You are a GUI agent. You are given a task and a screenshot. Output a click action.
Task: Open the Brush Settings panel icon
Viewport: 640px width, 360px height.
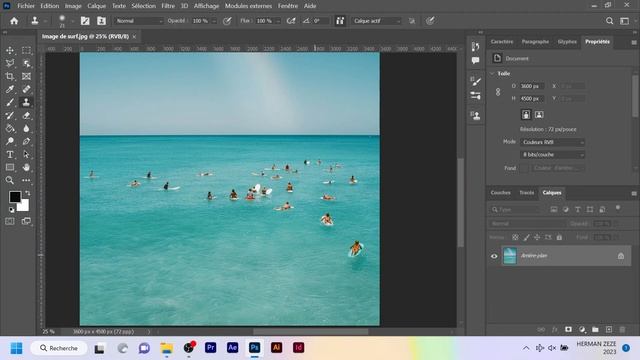(x=476, y=81)
